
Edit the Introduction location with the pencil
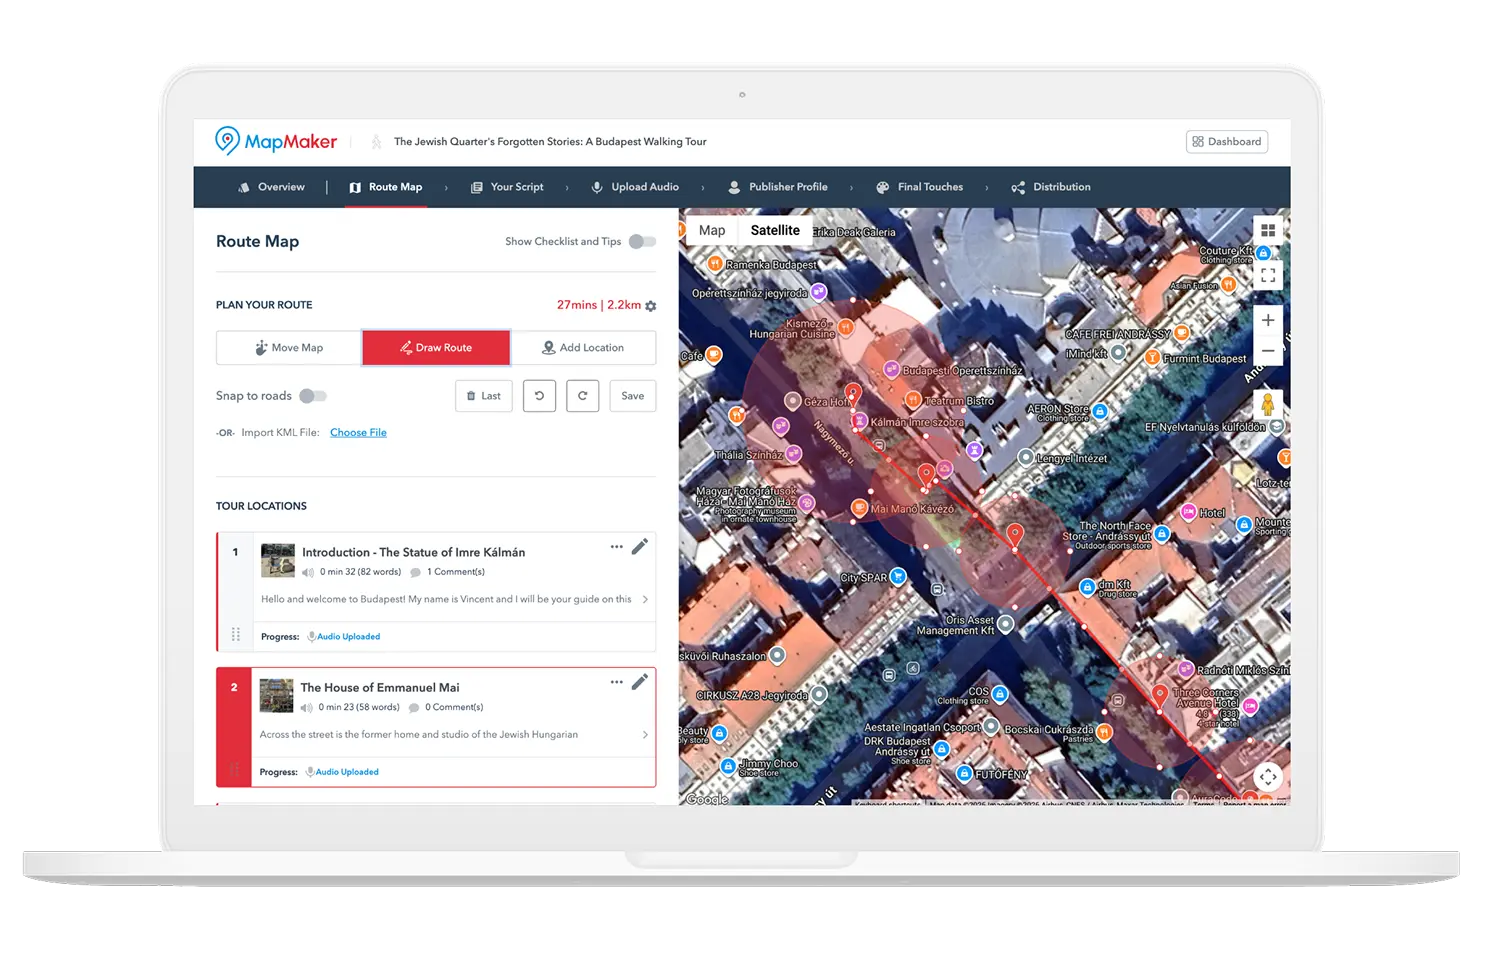640,546
